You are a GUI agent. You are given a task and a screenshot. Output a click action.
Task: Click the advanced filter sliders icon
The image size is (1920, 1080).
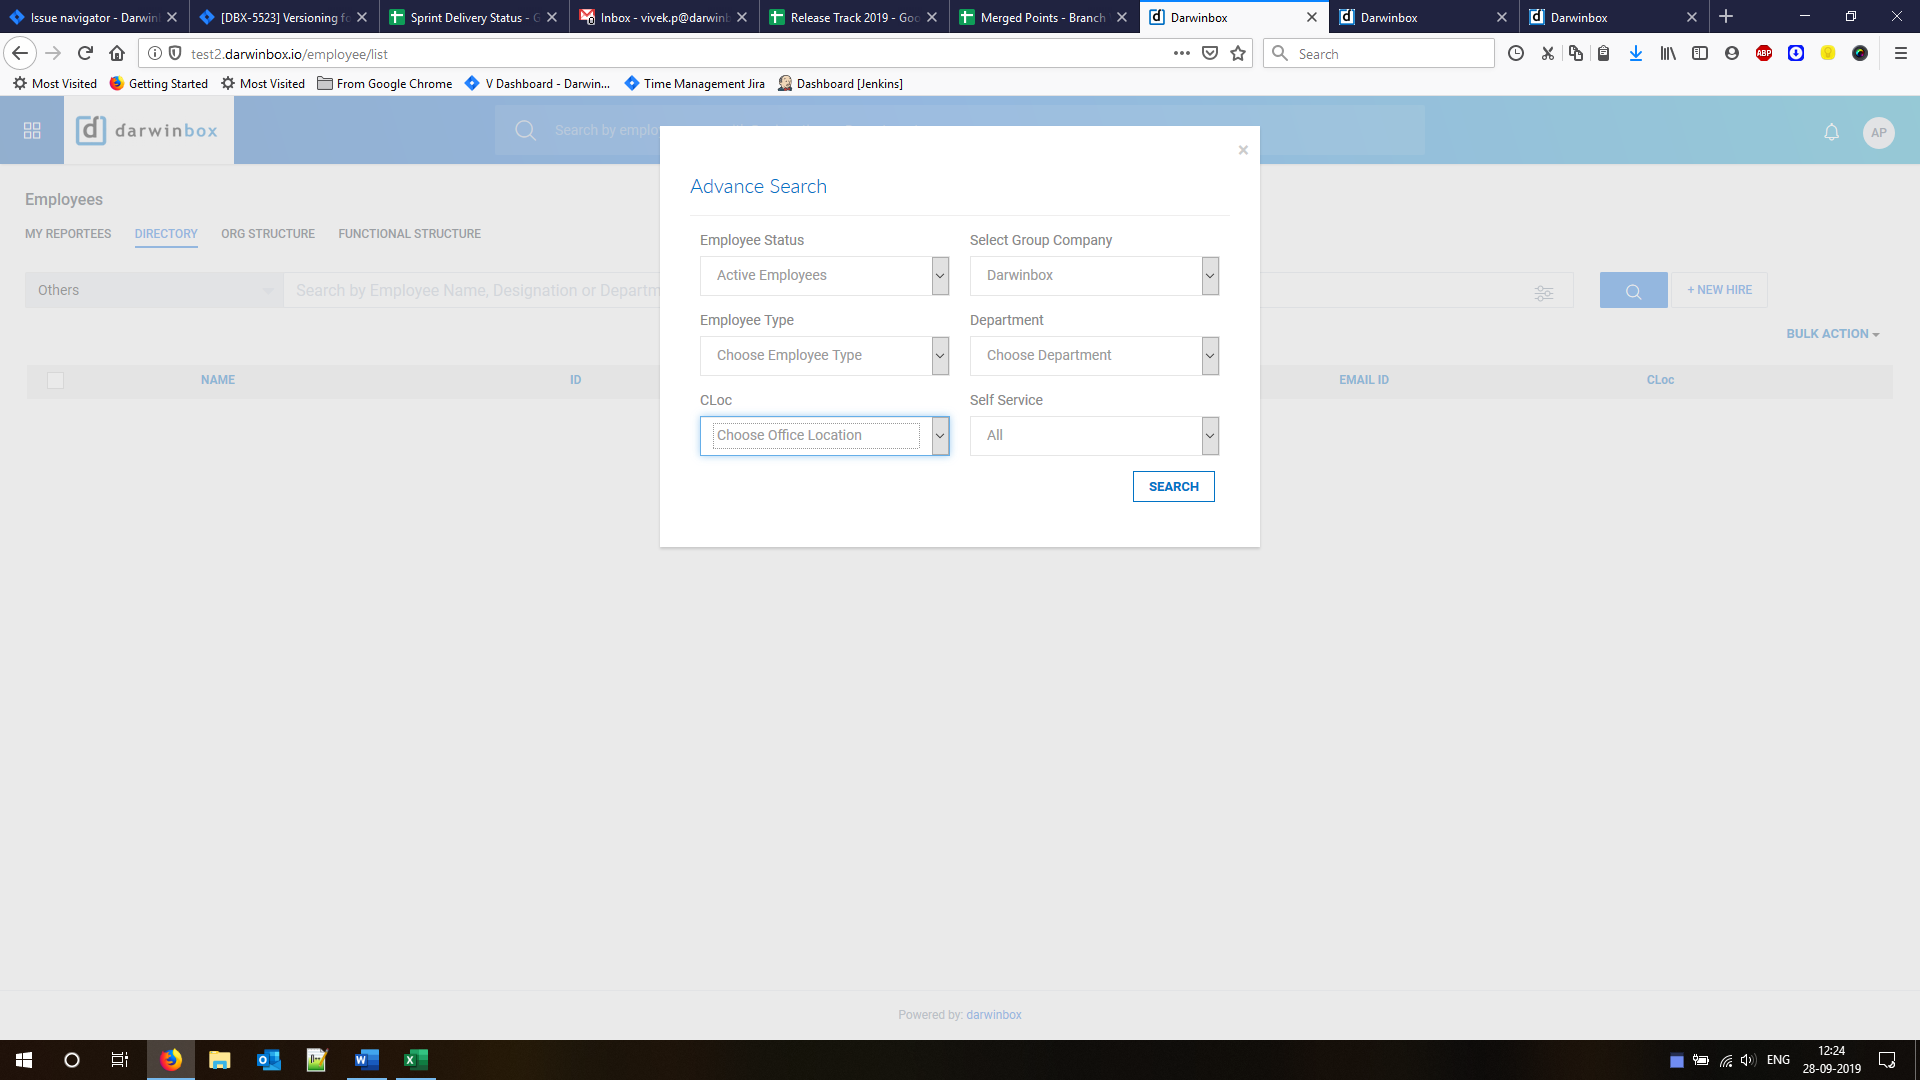(1544, 292)
